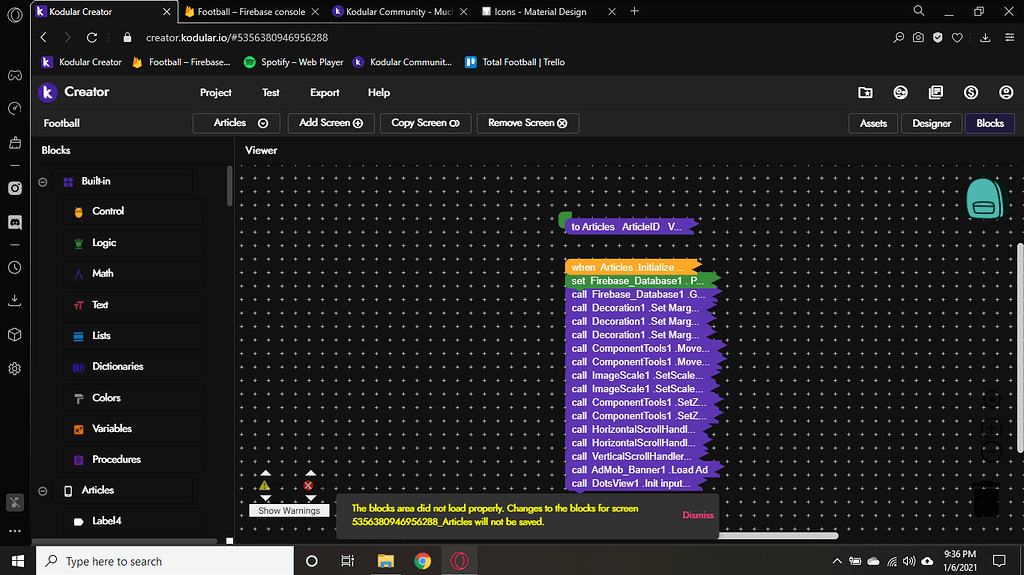1024x575 pixels.
Task: Select the Dictionaries blocks category
Action: click(133, 367)
